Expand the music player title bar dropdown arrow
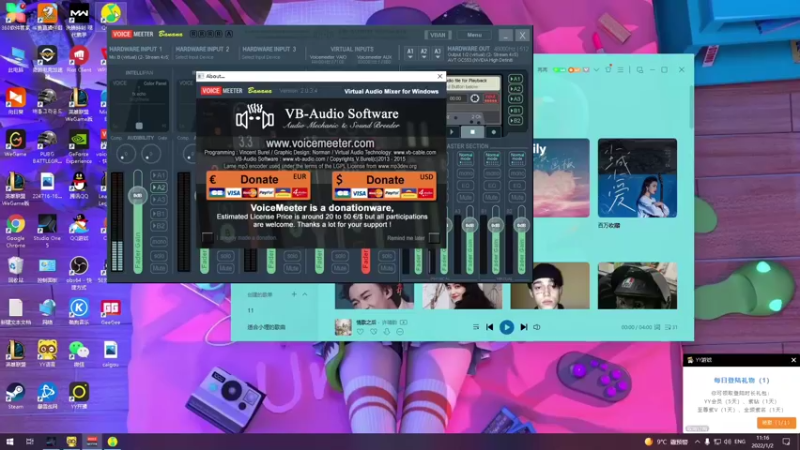Viewport: 800px width, 450px height. point(596,69)
